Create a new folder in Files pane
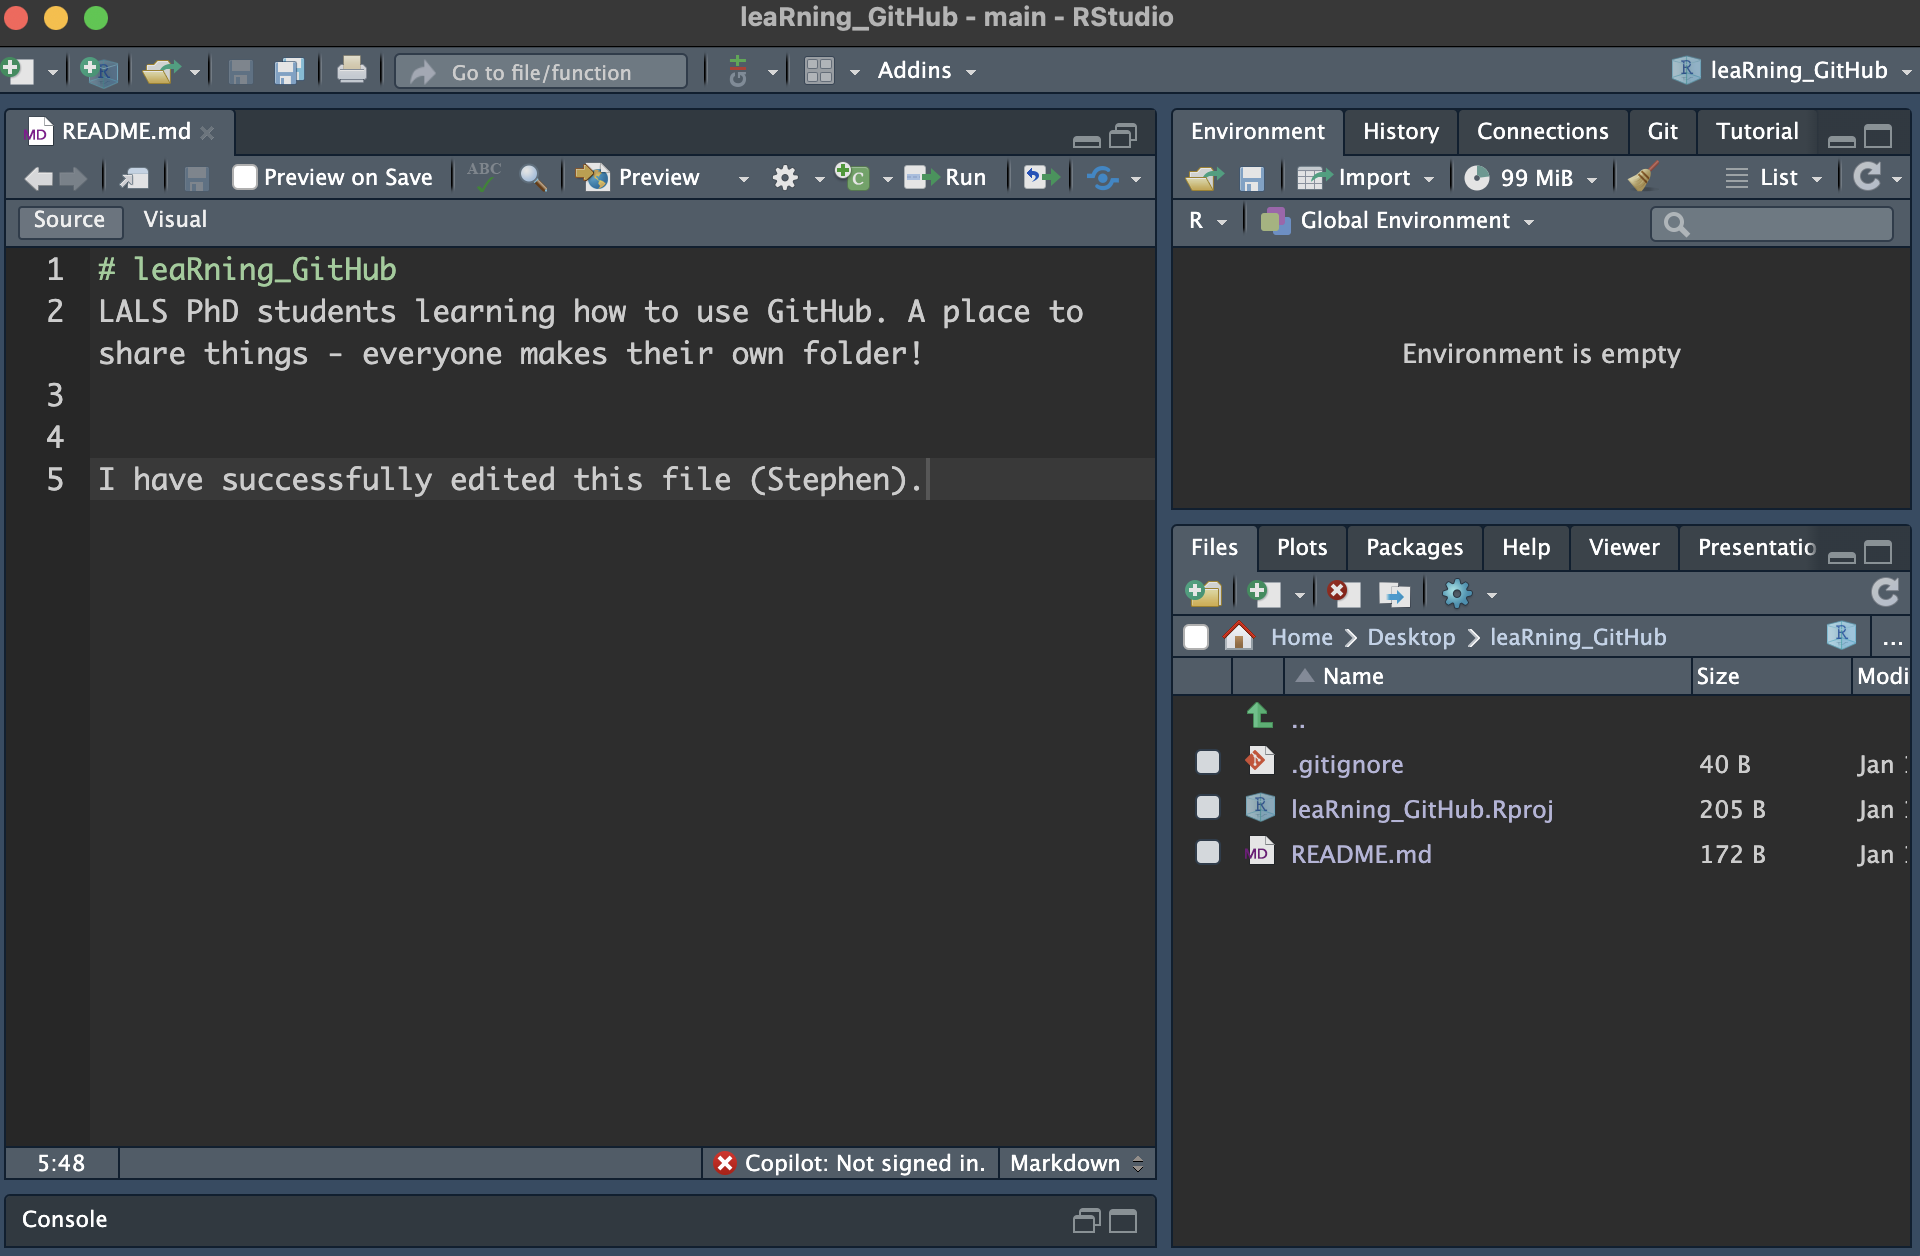 1204,594
